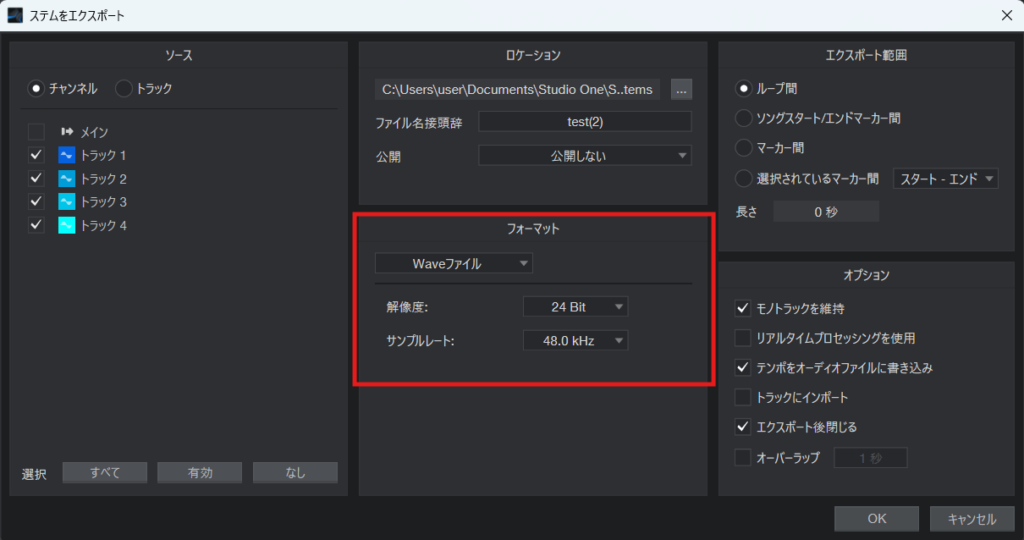Click the メイン output arrow icon
Screen dimensions: 1024x540
coord(67,132)
